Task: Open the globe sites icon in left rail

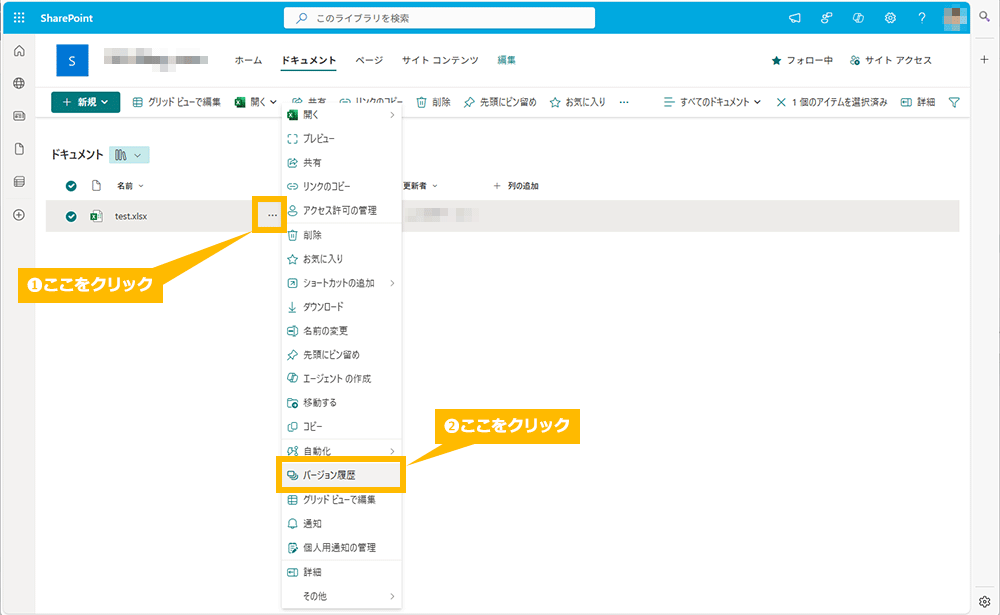Action: pos(19,84)
